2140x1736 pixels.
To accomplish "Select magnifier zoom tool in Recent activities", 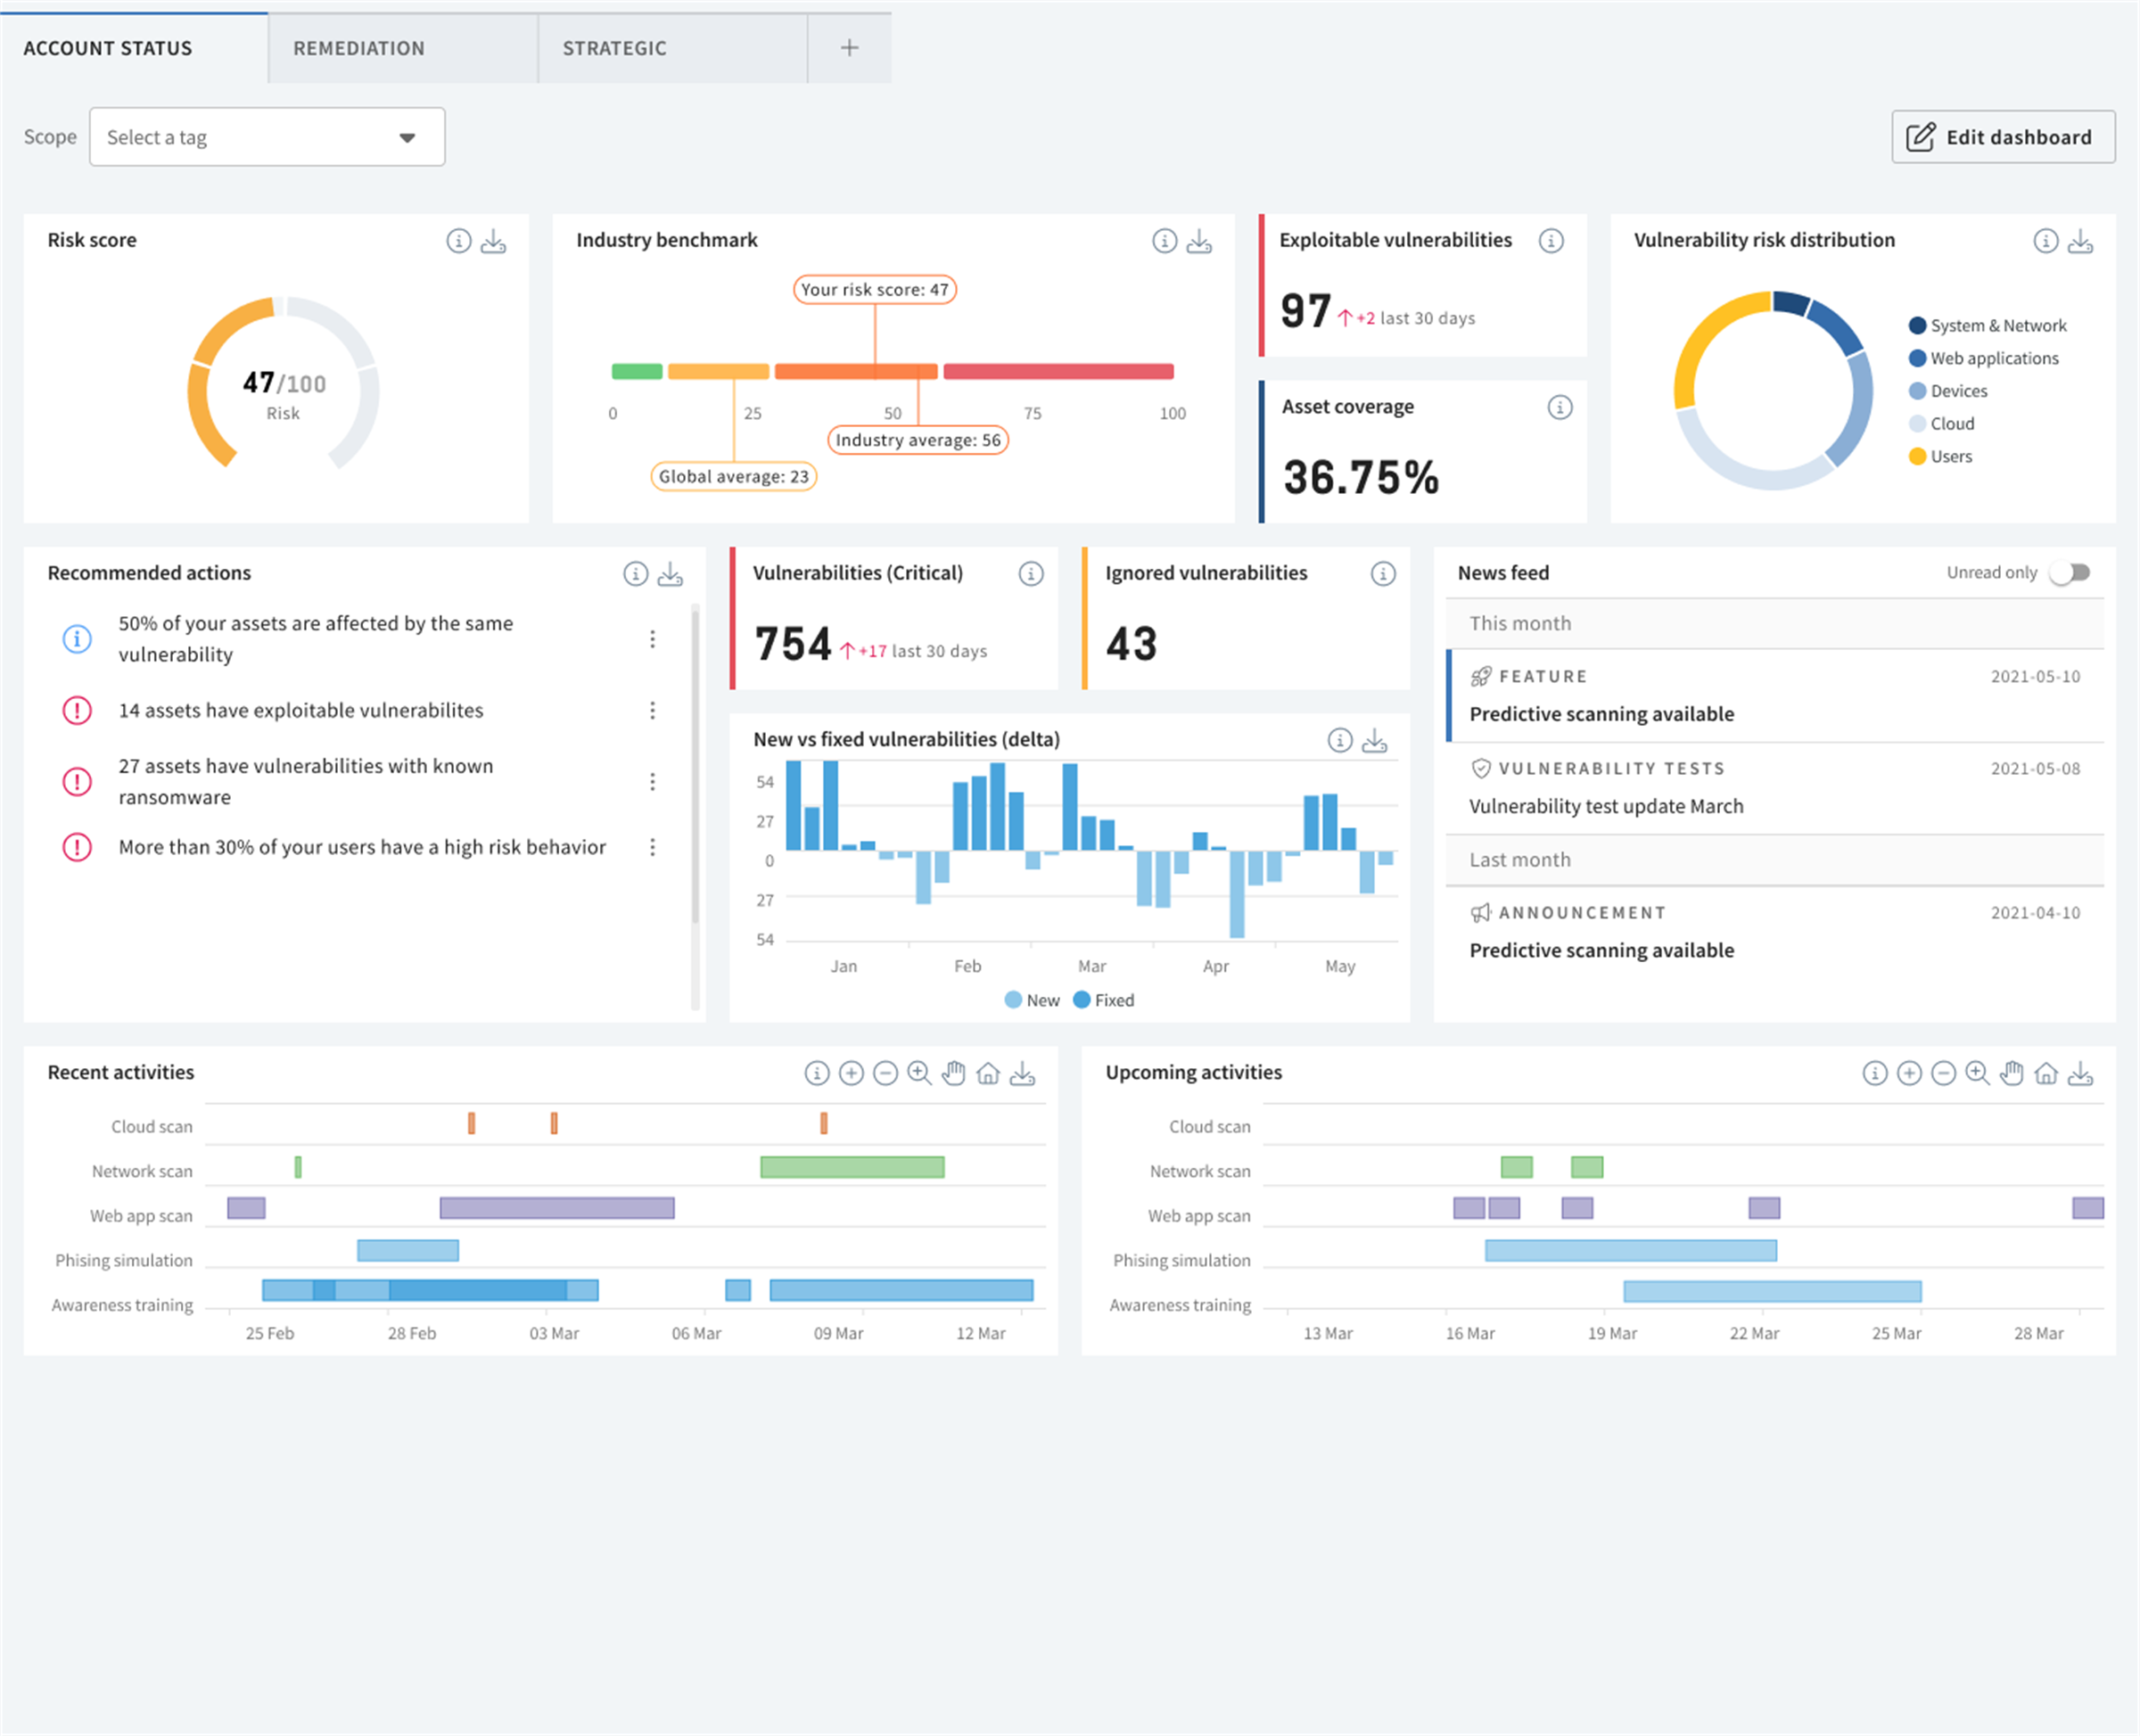I will pos(919,1074).
